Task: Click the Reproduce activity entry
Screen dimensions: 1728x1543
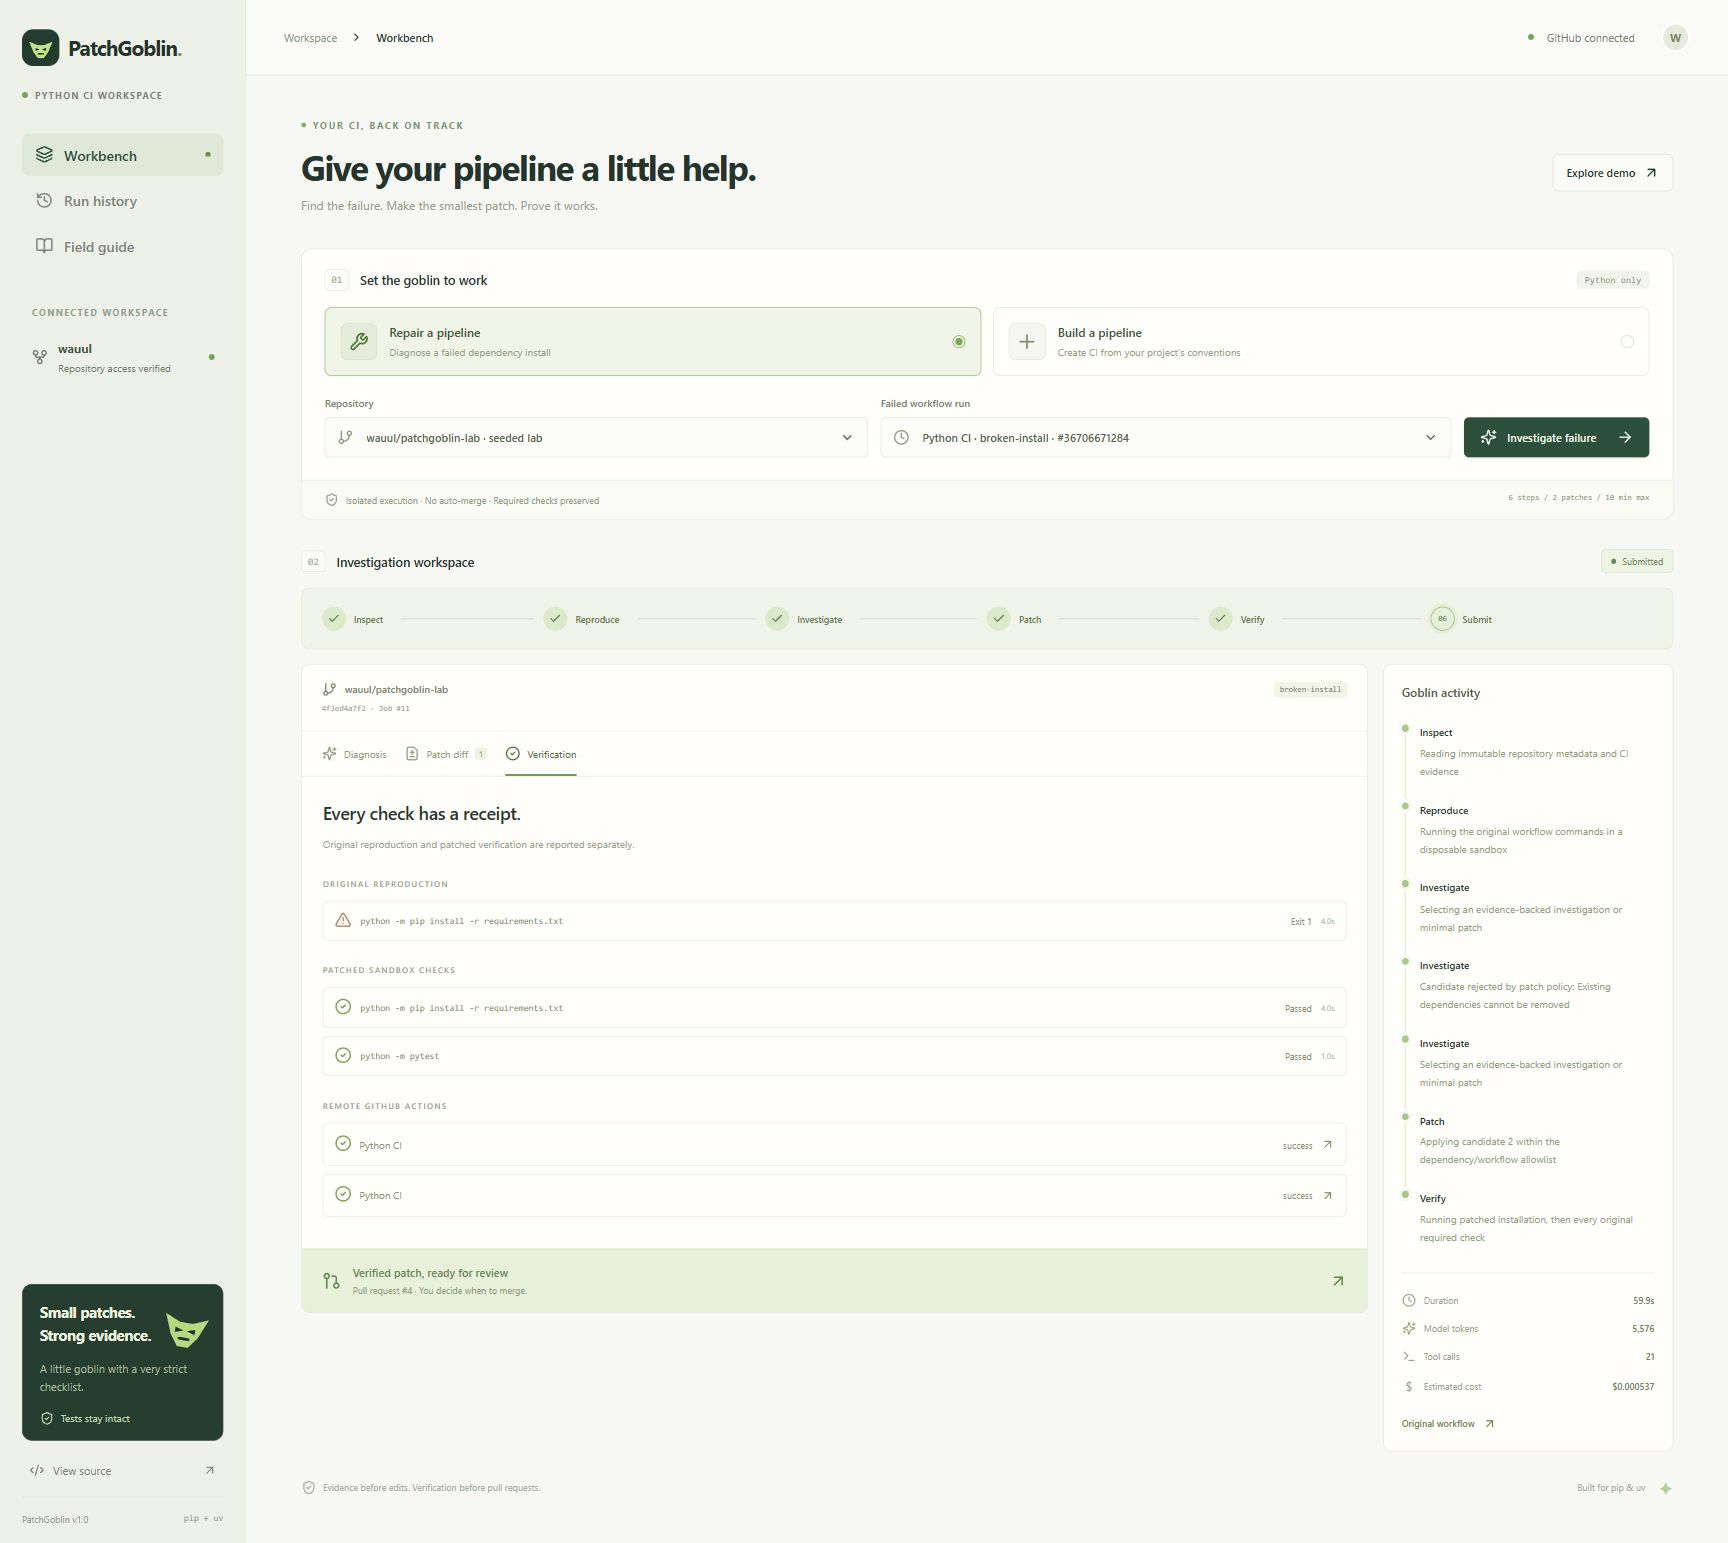Action: tap(1527, 830)
